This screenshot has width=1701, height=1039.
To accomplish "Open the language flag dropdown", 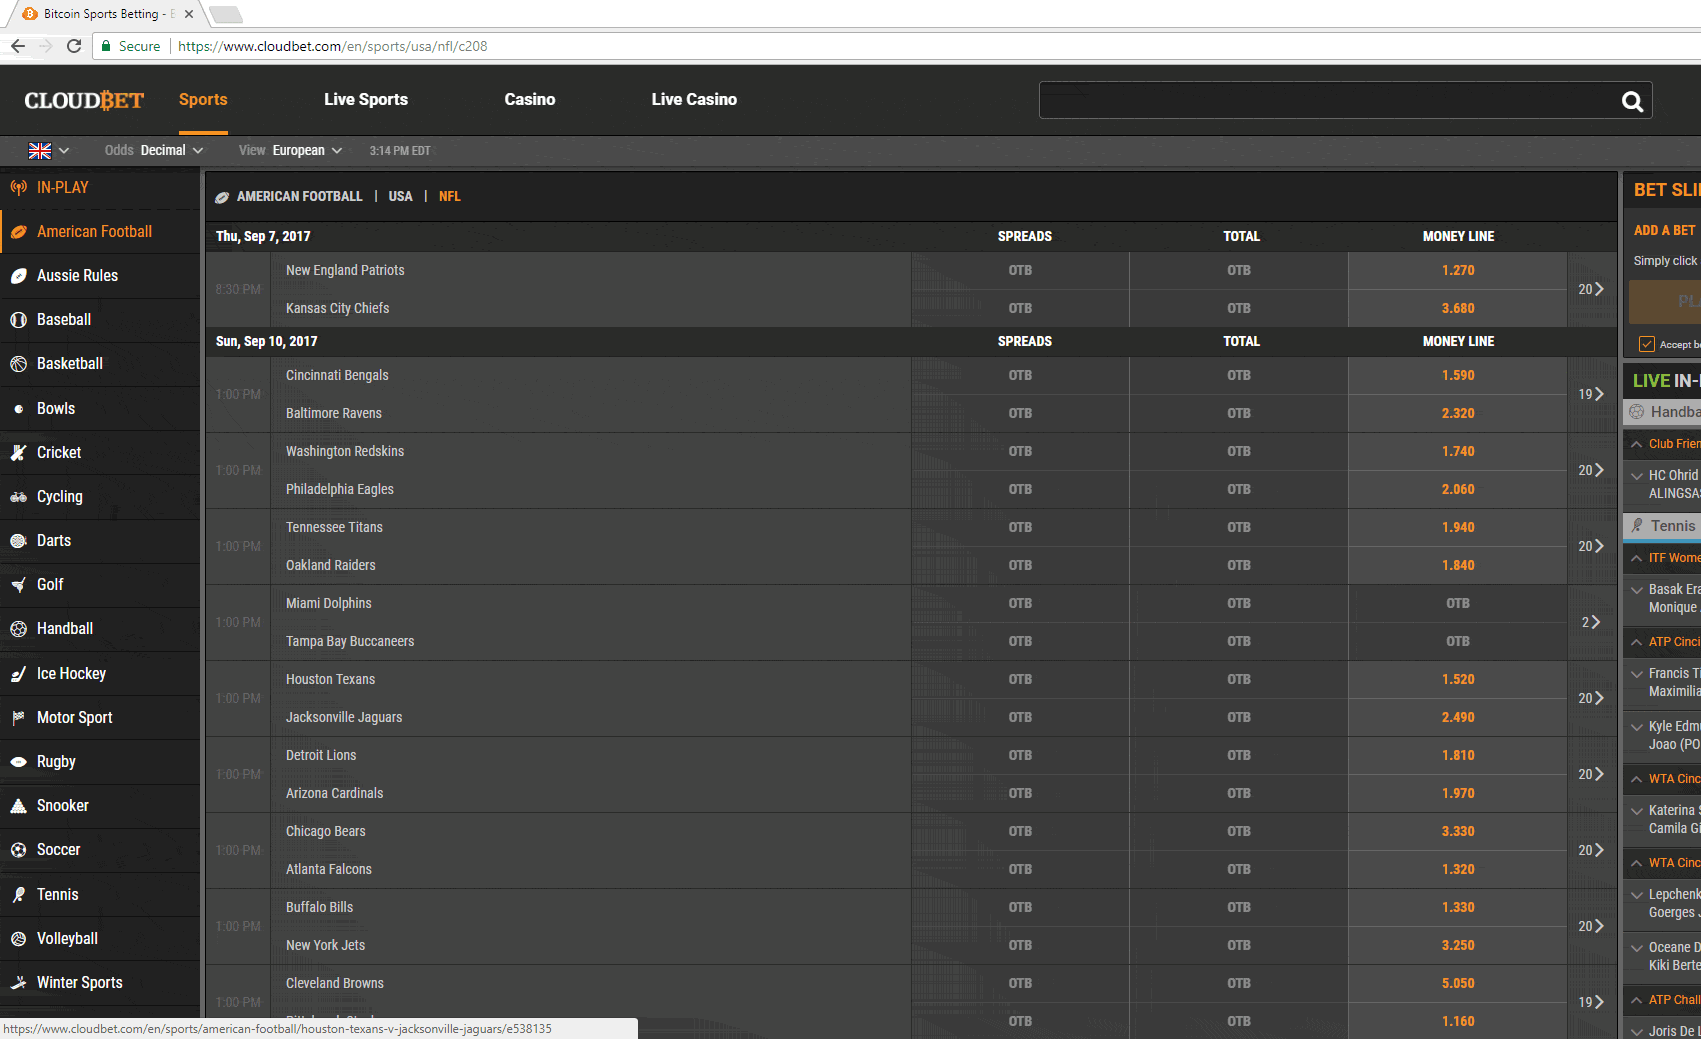I will tap(49, 151).
